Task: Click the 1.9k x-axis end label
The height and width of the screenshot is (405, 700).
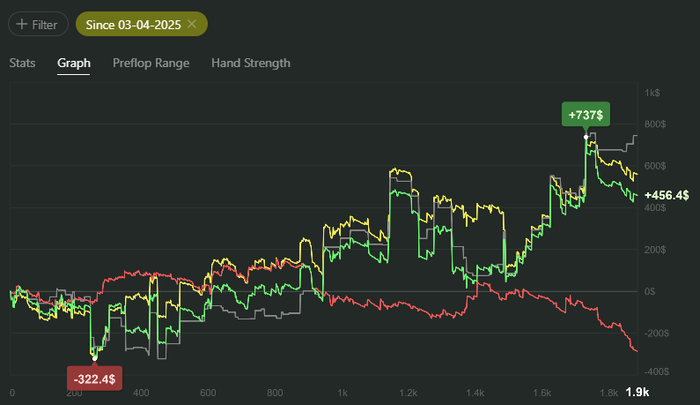Action: point(637,393)
